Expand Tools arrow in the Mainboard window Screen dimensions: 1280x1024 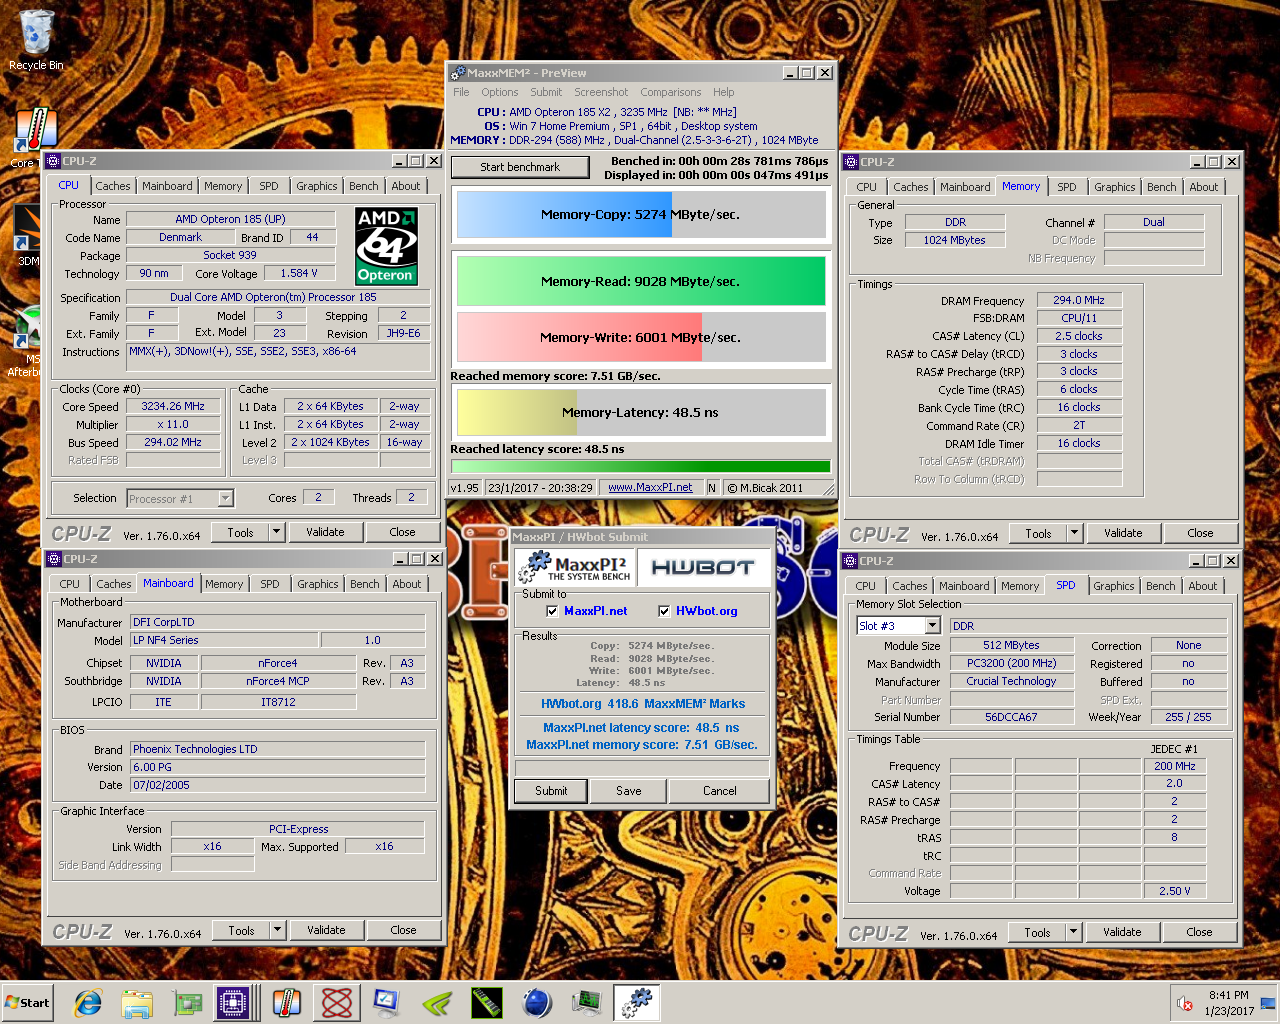[x=278, y=930]
